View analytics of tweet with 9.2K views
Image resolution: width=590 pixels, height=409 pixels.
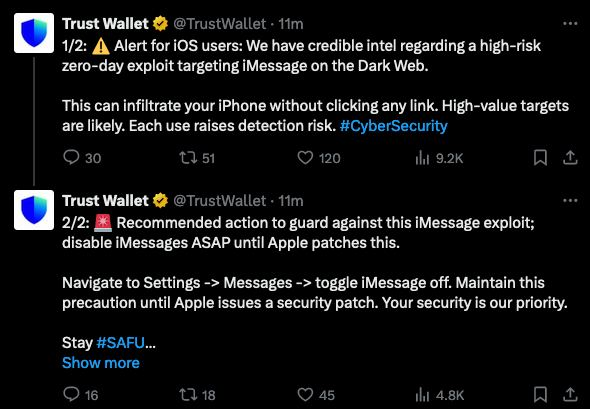(x=439, y=158)
